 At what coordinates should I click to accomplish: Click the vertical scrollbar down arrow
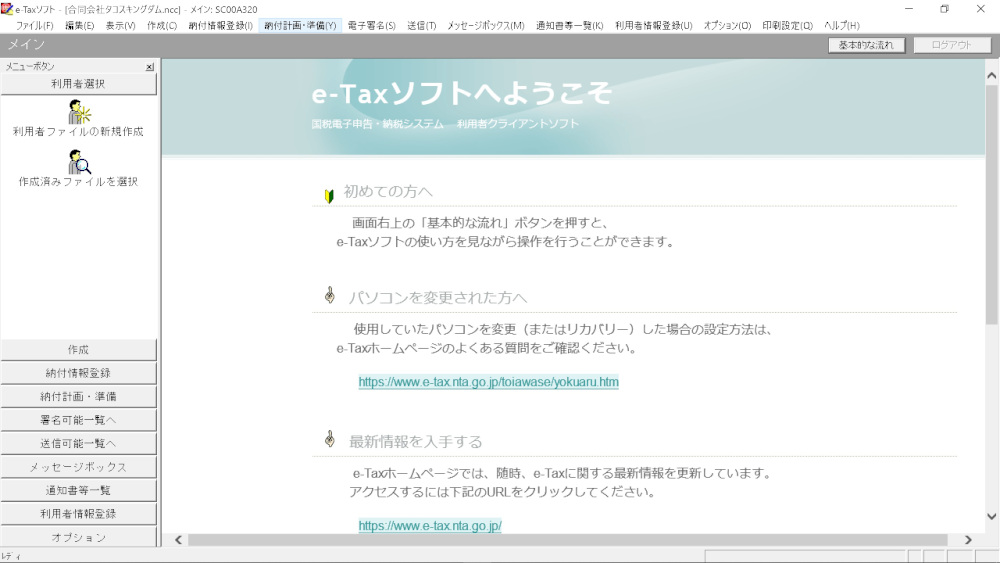[992, 516]
